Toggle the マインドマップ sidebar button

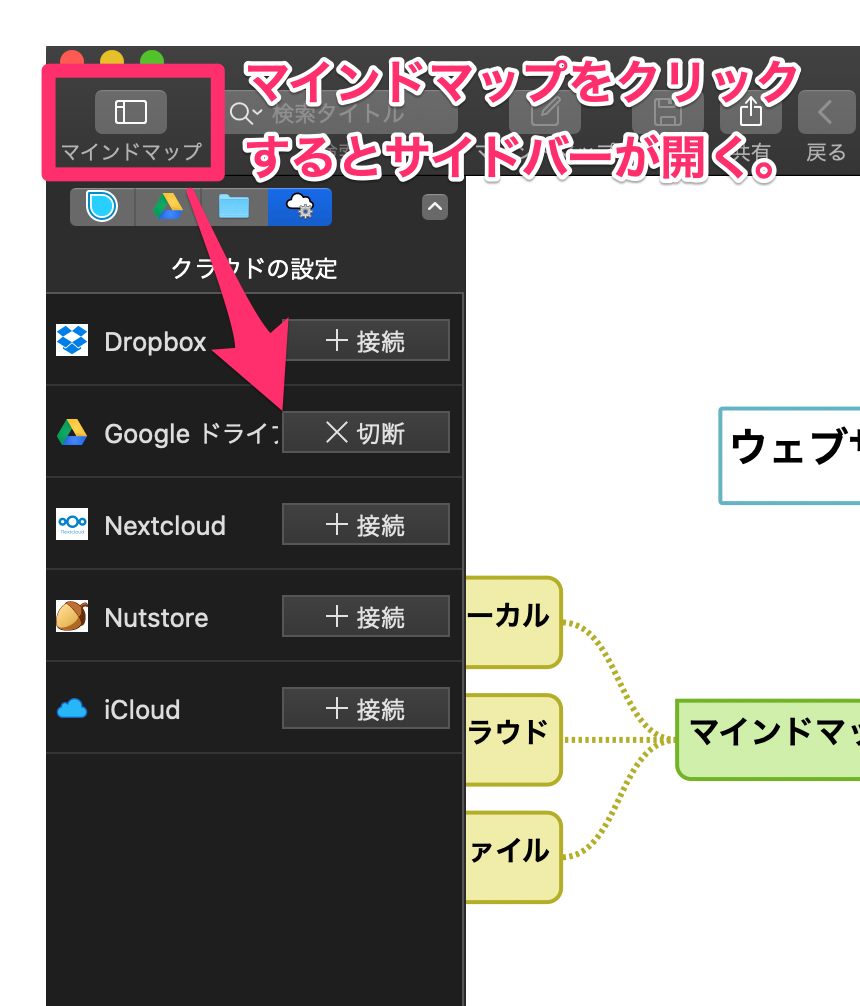click(130, 112)
